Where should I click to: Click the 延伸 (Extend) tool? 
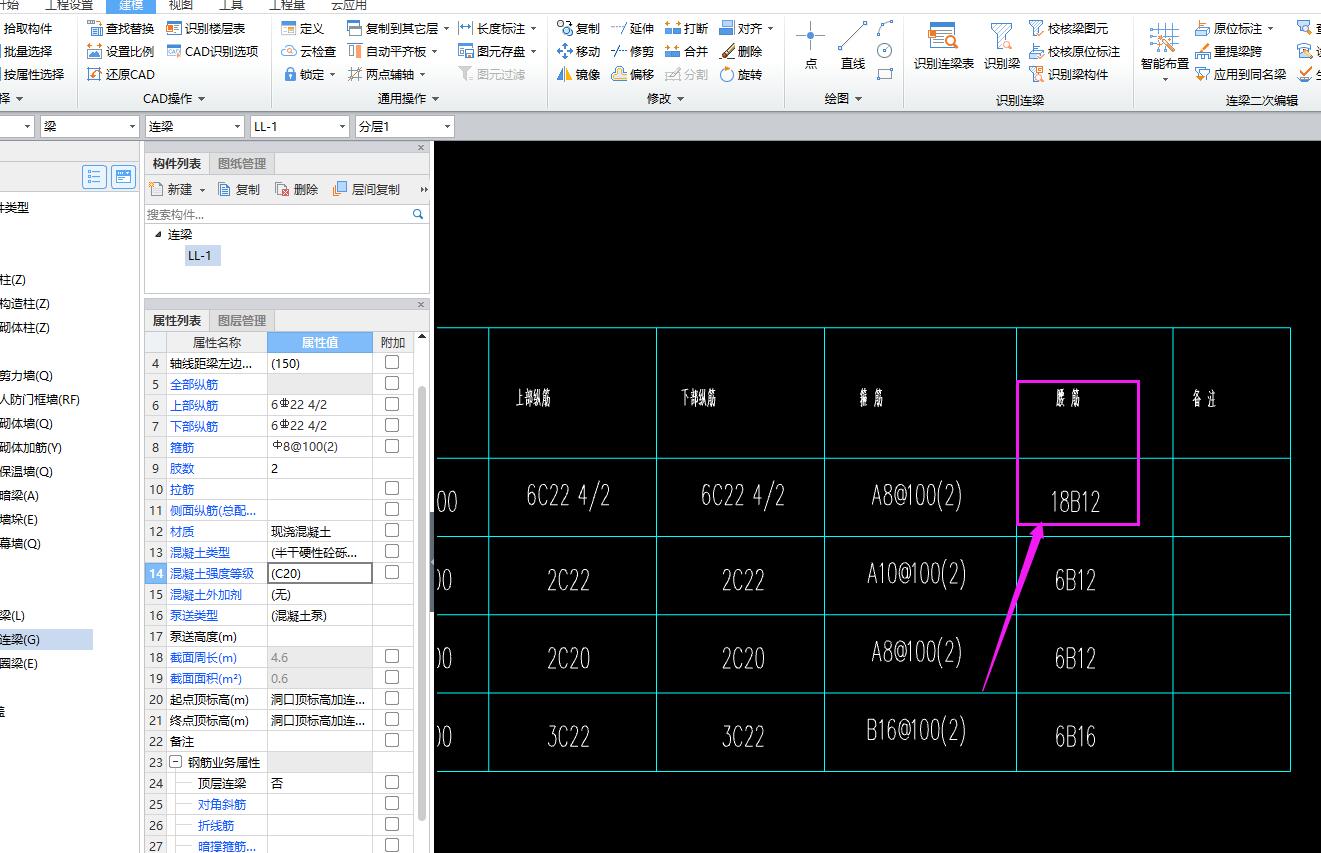point(632,28)
